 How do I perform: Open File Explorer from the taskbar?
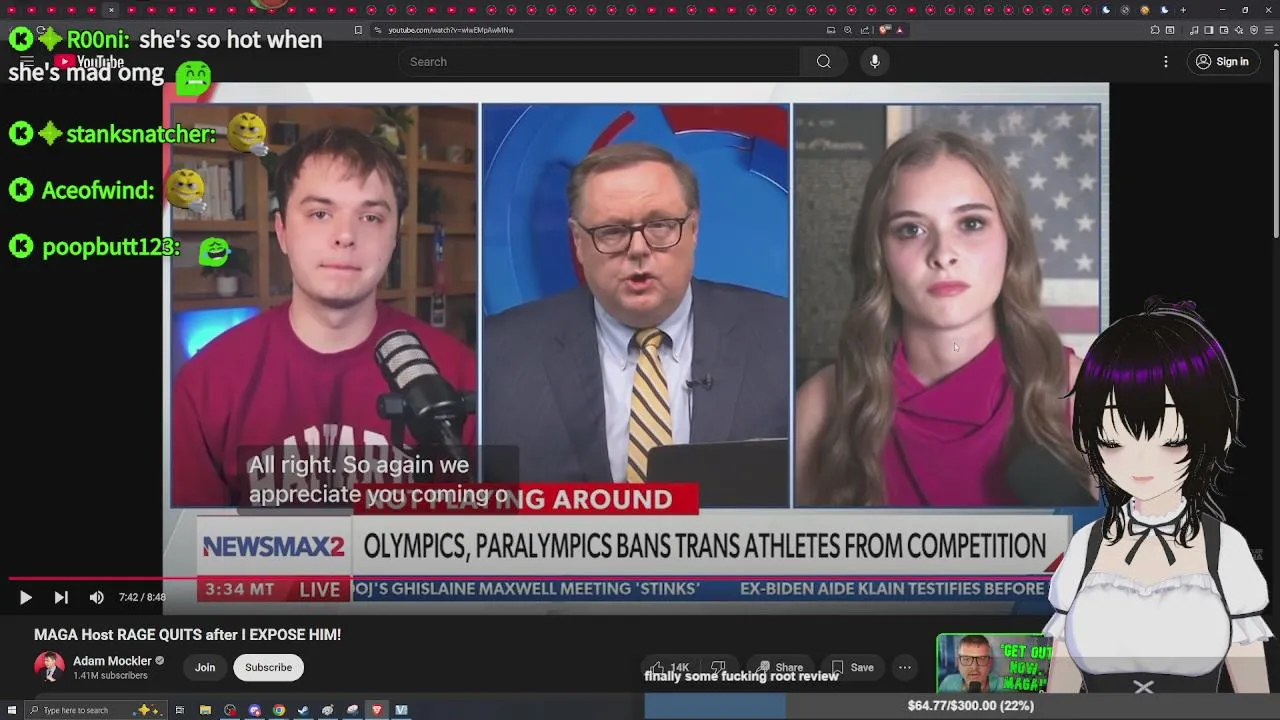click(205, 710)
